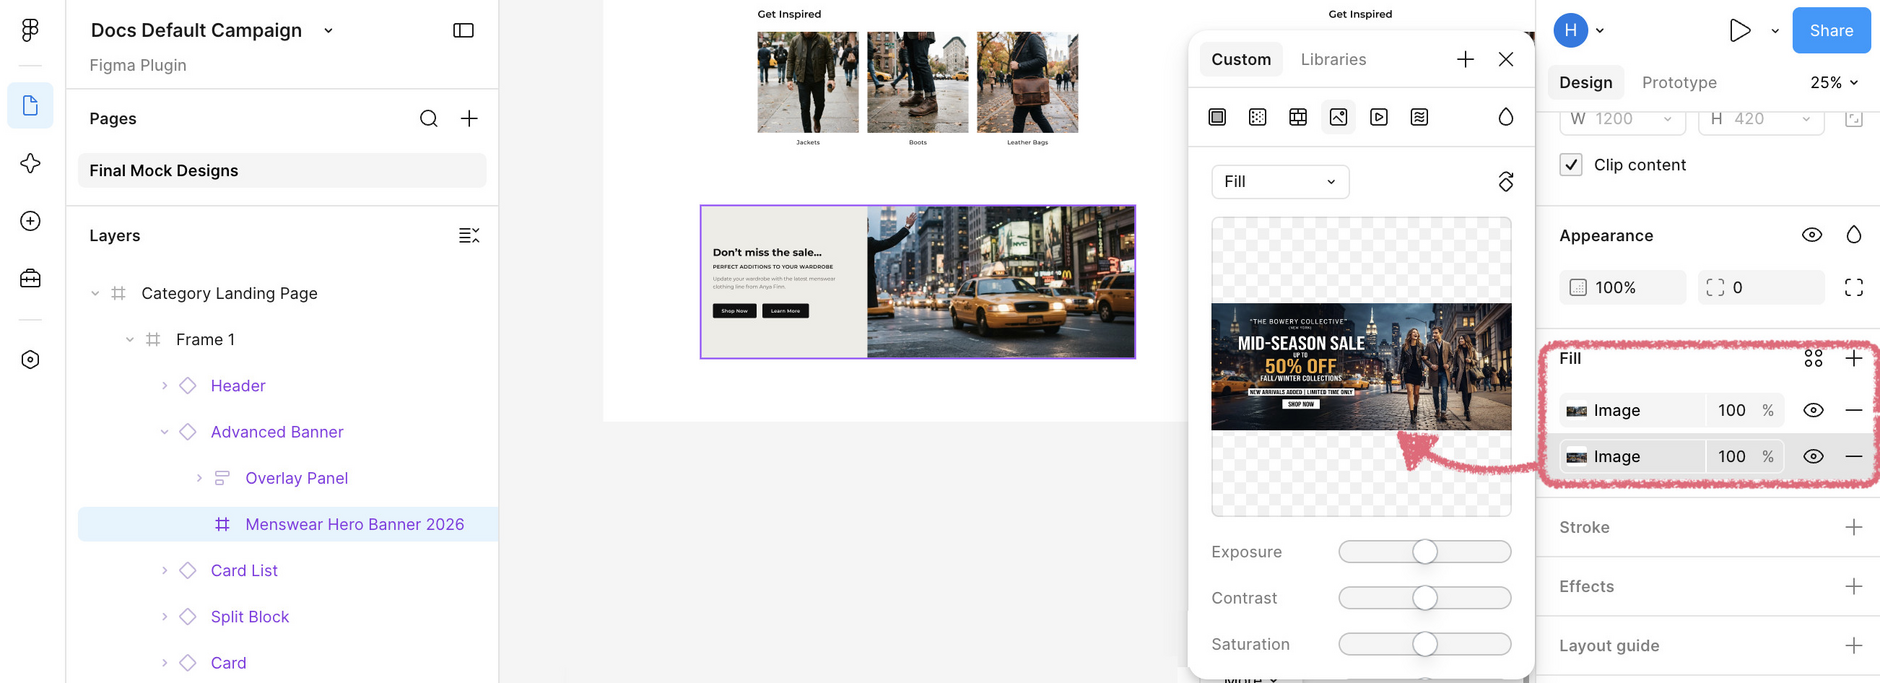1880x683 pixels.
Task: Open the AI sparkle actions icon
Action: [30, 163]
